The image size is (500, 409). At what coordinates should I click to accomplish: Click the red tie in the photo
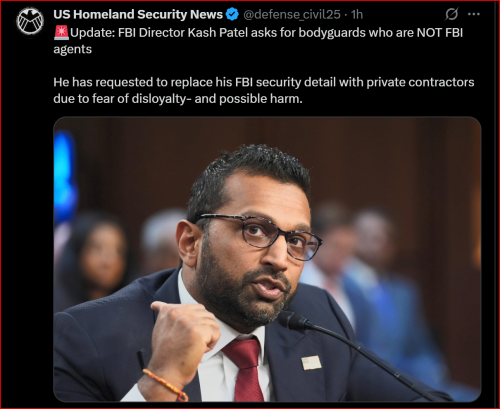click(245, 369)
